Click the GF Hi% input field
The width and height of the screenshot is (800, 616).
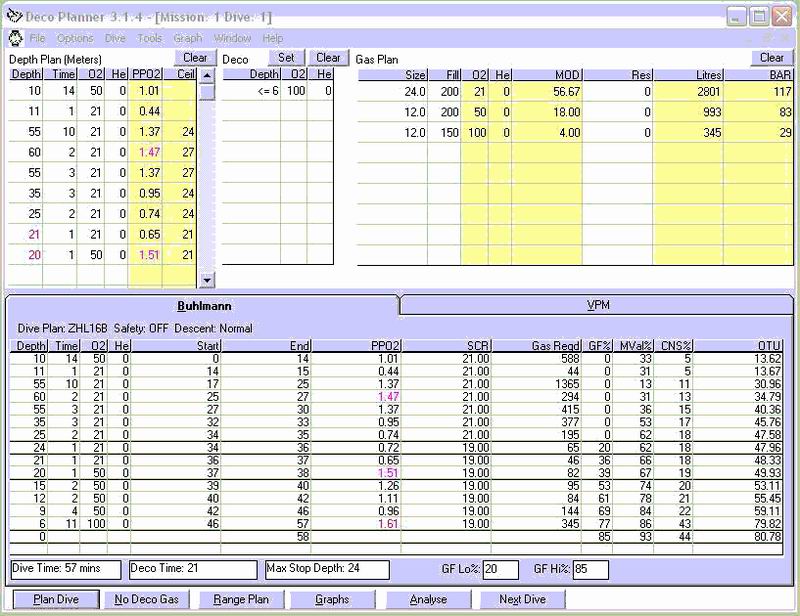[x=591, y=569]
